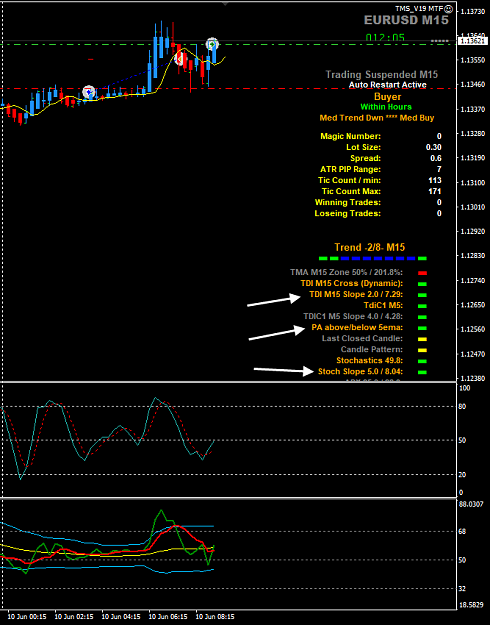Click green square for PA above/below 5ema

click(422, 328)
